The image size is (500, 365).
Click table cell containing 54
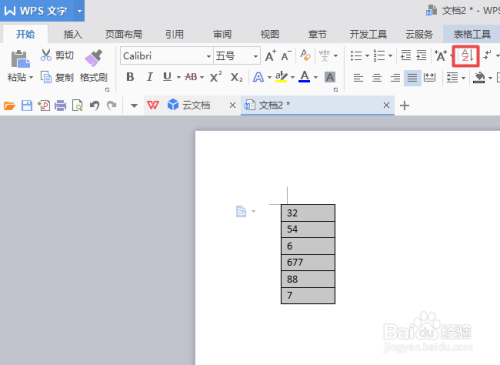pyautogui.click(x=308, y=229)
